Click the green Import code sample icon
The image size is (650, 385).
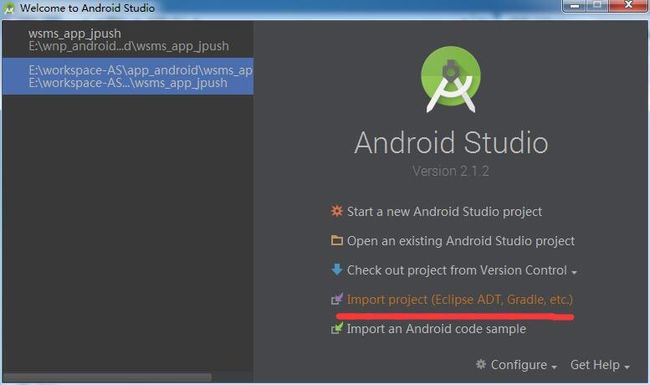click(x=337, y=328)
